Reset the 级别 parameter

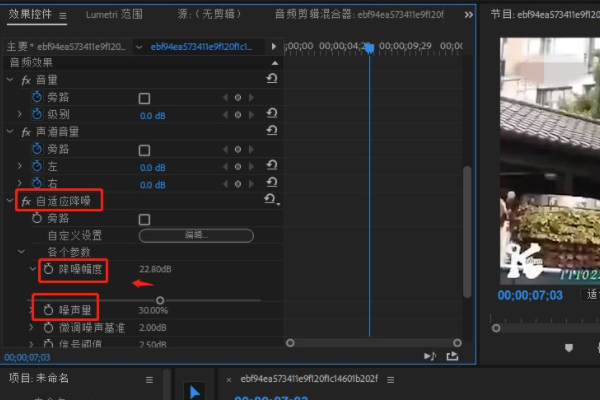(272, 114)
